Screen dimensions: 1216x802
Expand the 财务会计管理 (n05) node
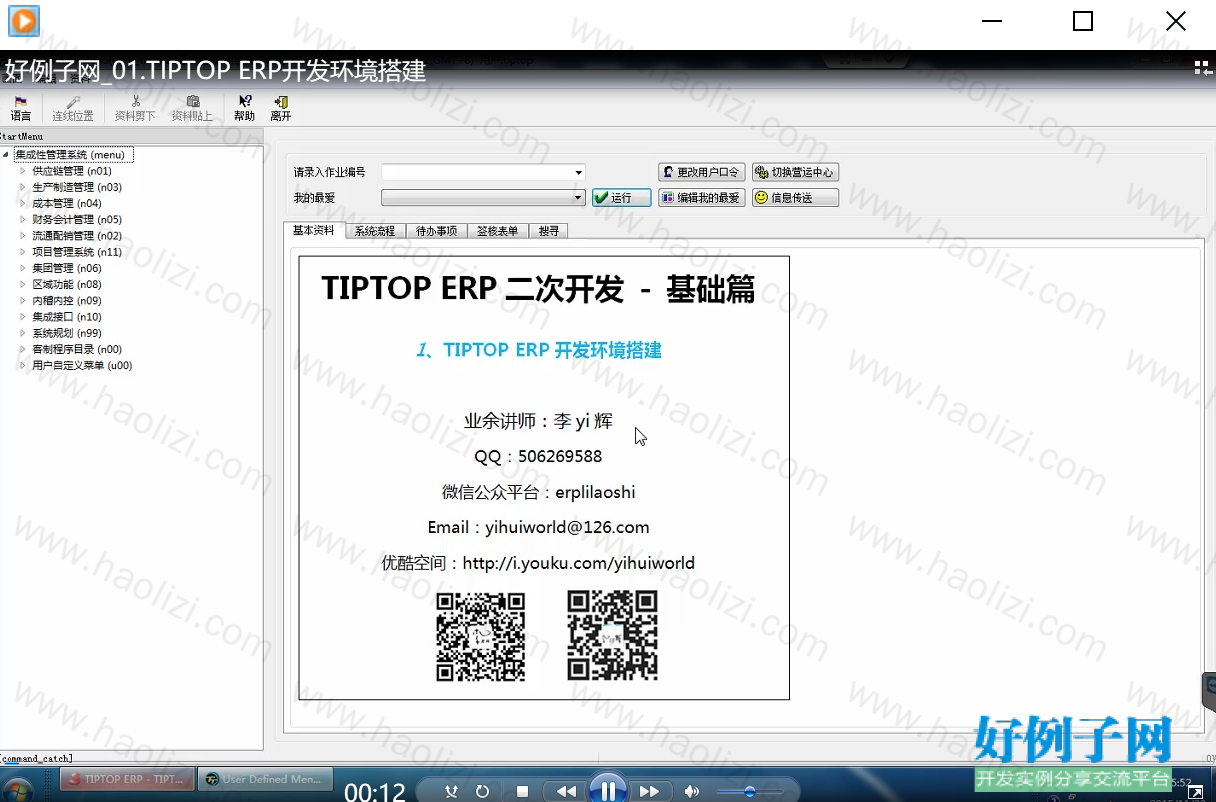[23, 219]
